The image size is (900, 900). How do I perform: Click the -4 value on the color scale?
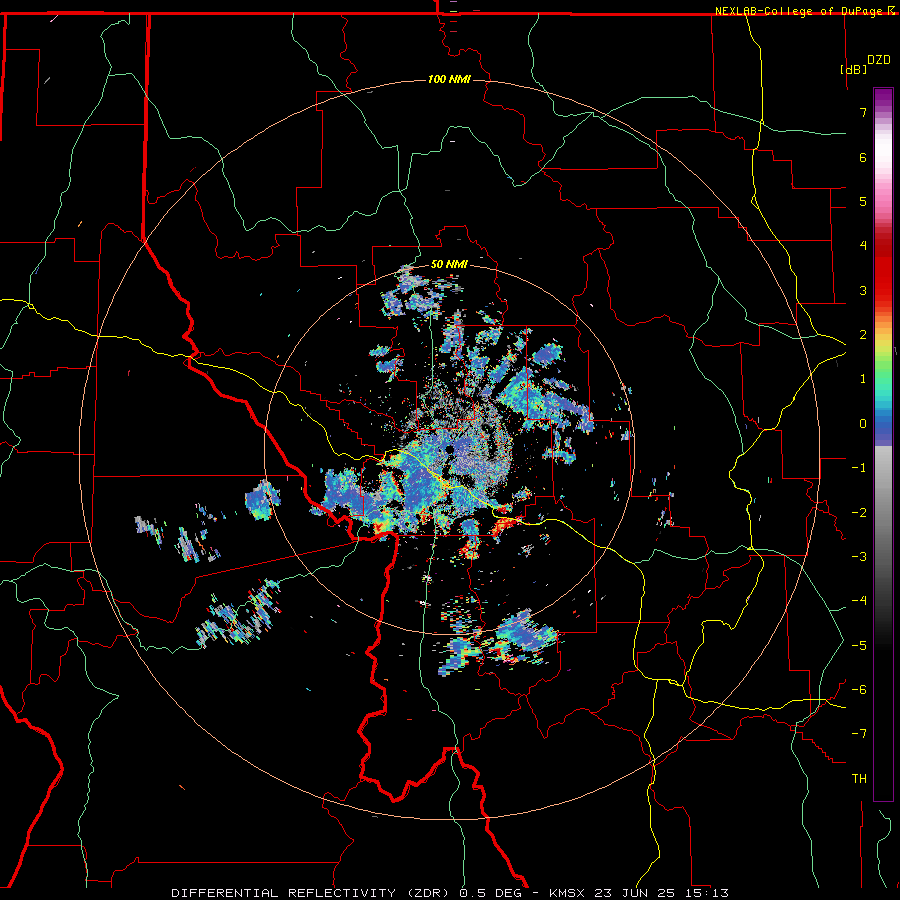pyautogui.click(x=859, y=601)
